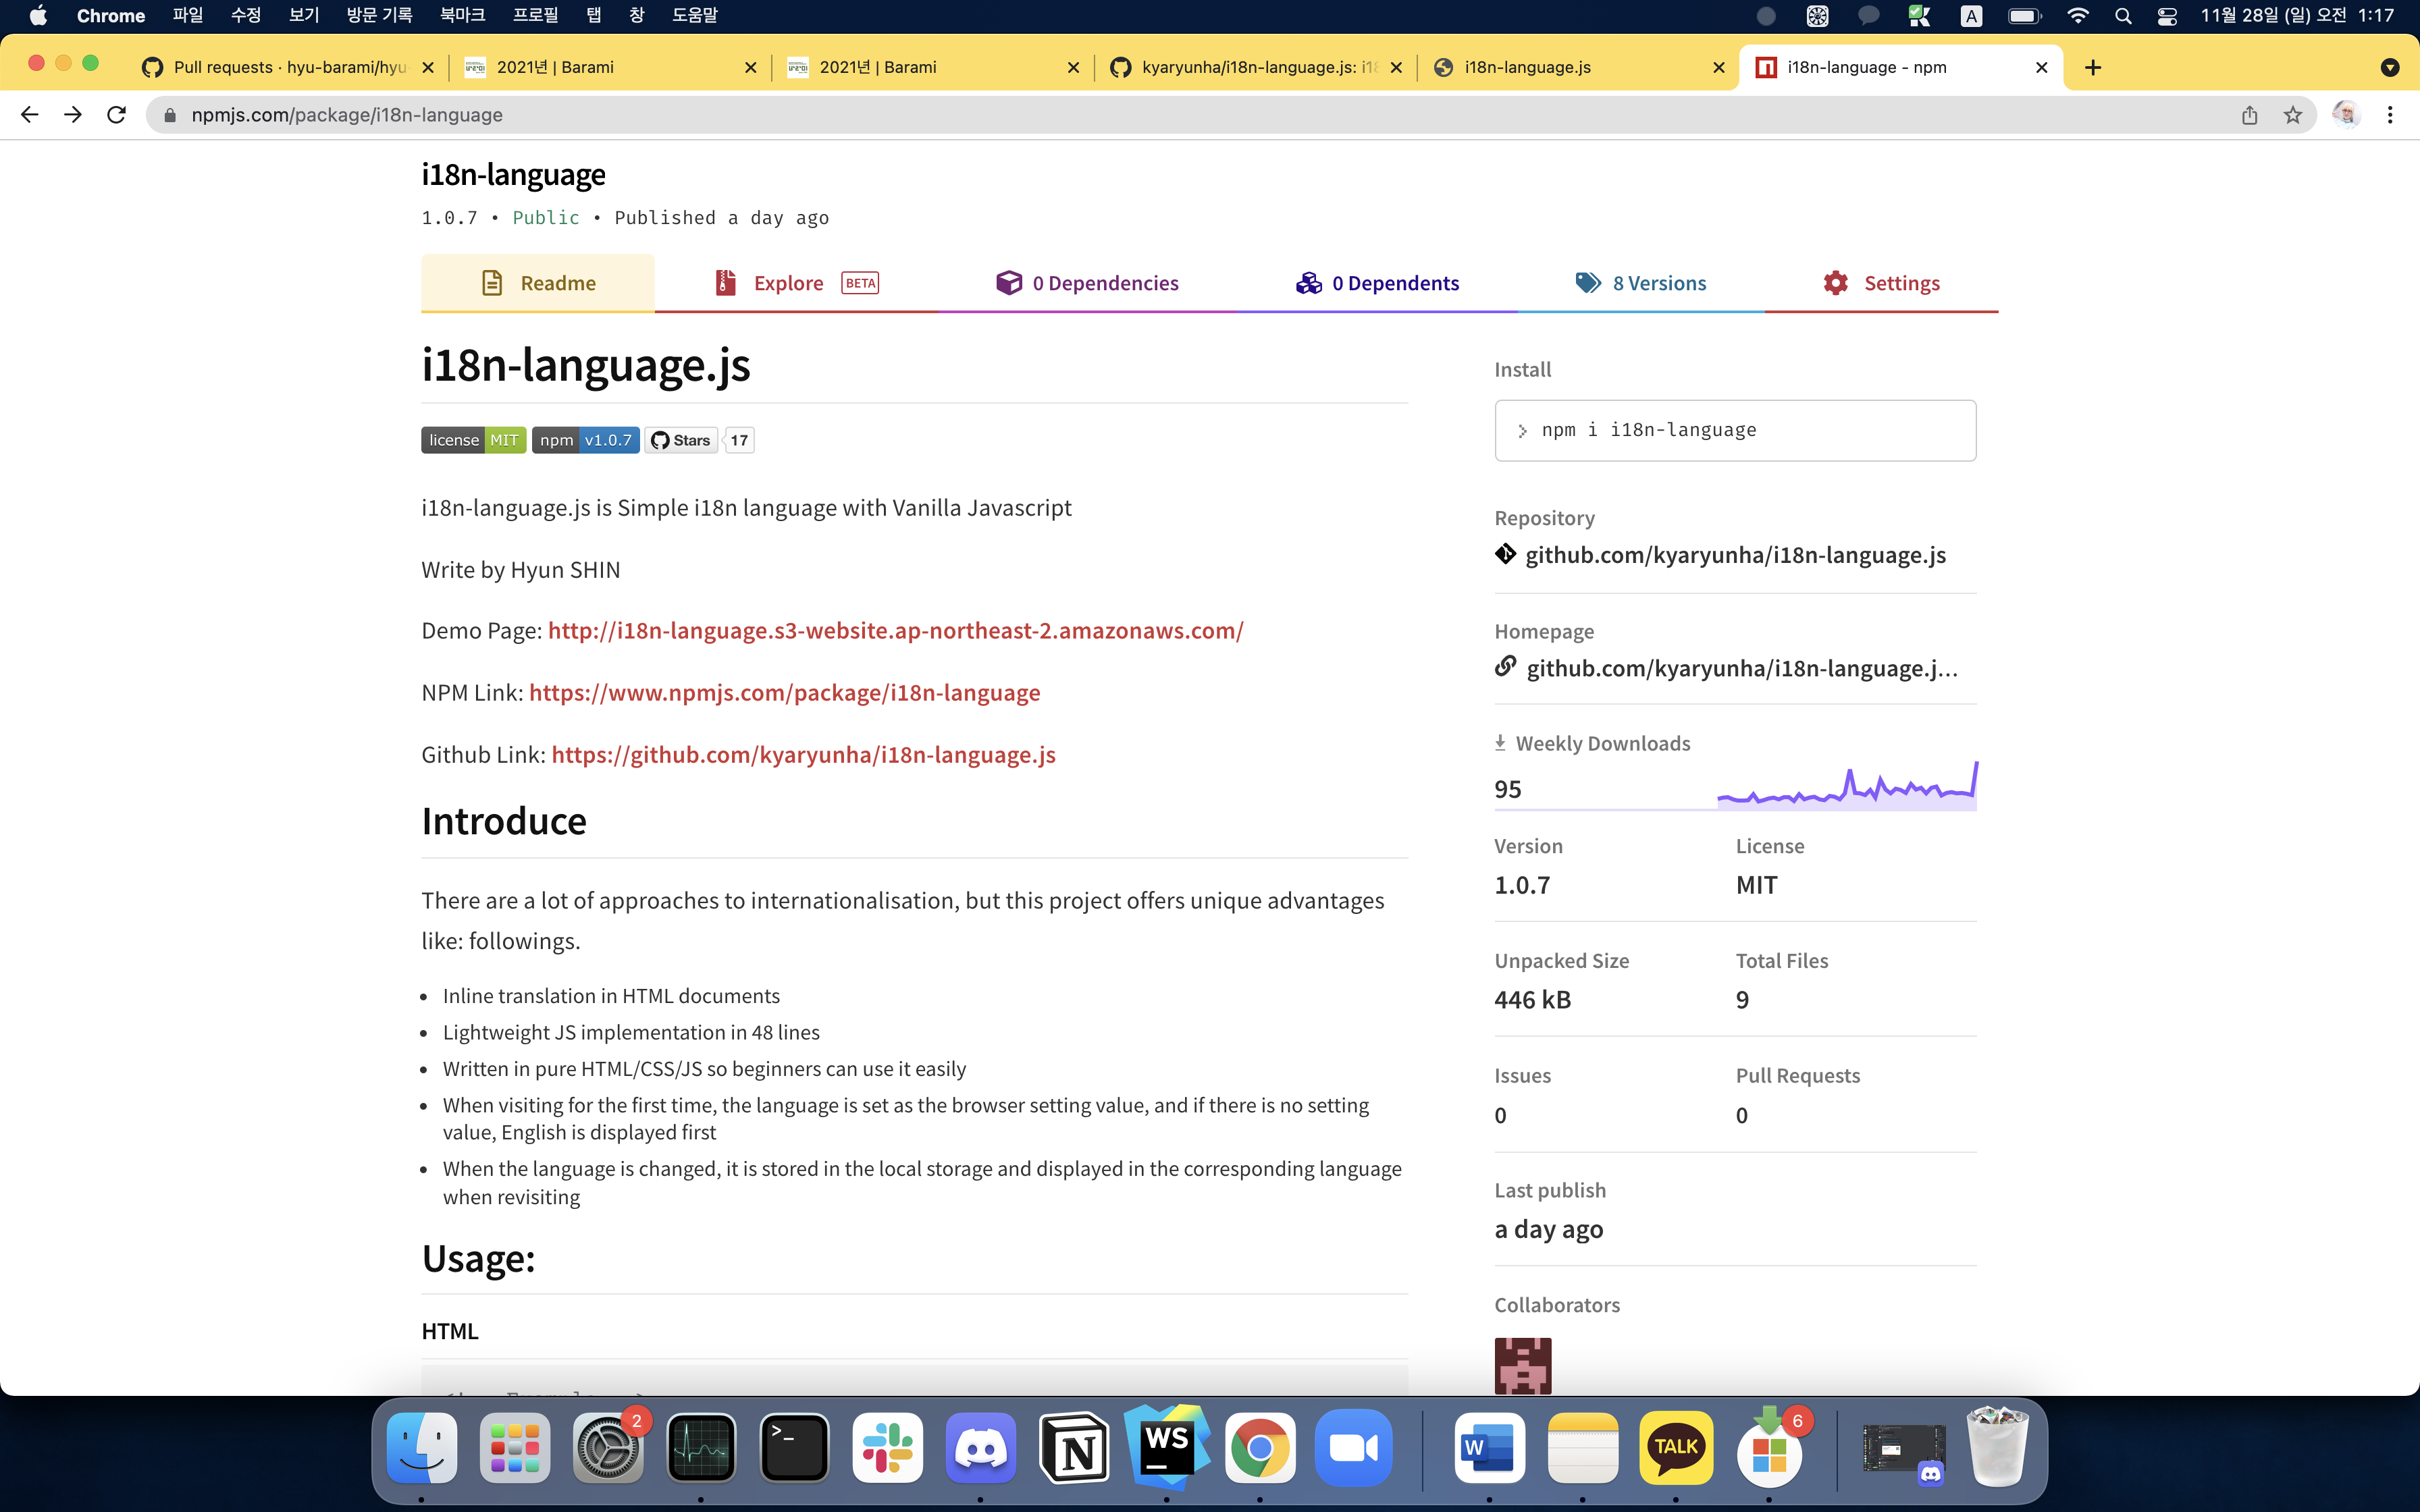
Task: Expand the tab search dropdown arrow
Action: coord(2389,67)
